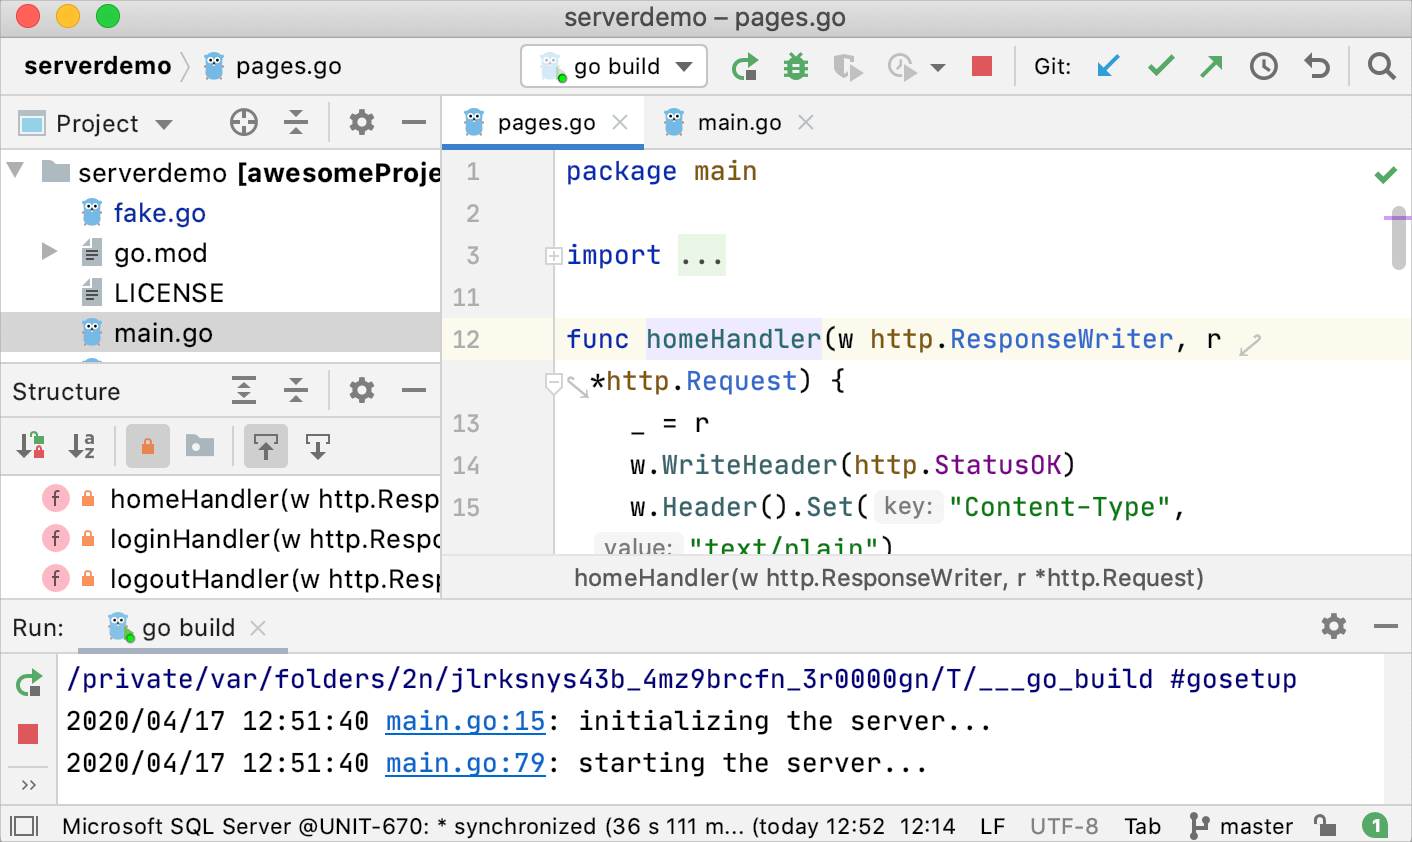Click the red Stop button in the toolbar
Screen dimensions: 1412x842
click(982, 66)
